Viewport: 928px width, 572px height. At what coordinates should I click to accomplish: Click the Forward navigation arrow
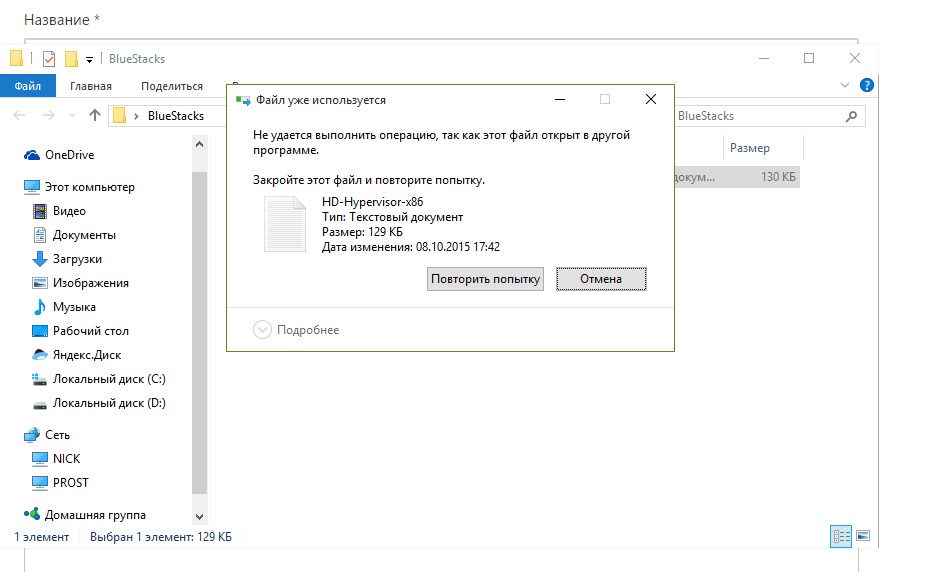(x=49, y=115)
